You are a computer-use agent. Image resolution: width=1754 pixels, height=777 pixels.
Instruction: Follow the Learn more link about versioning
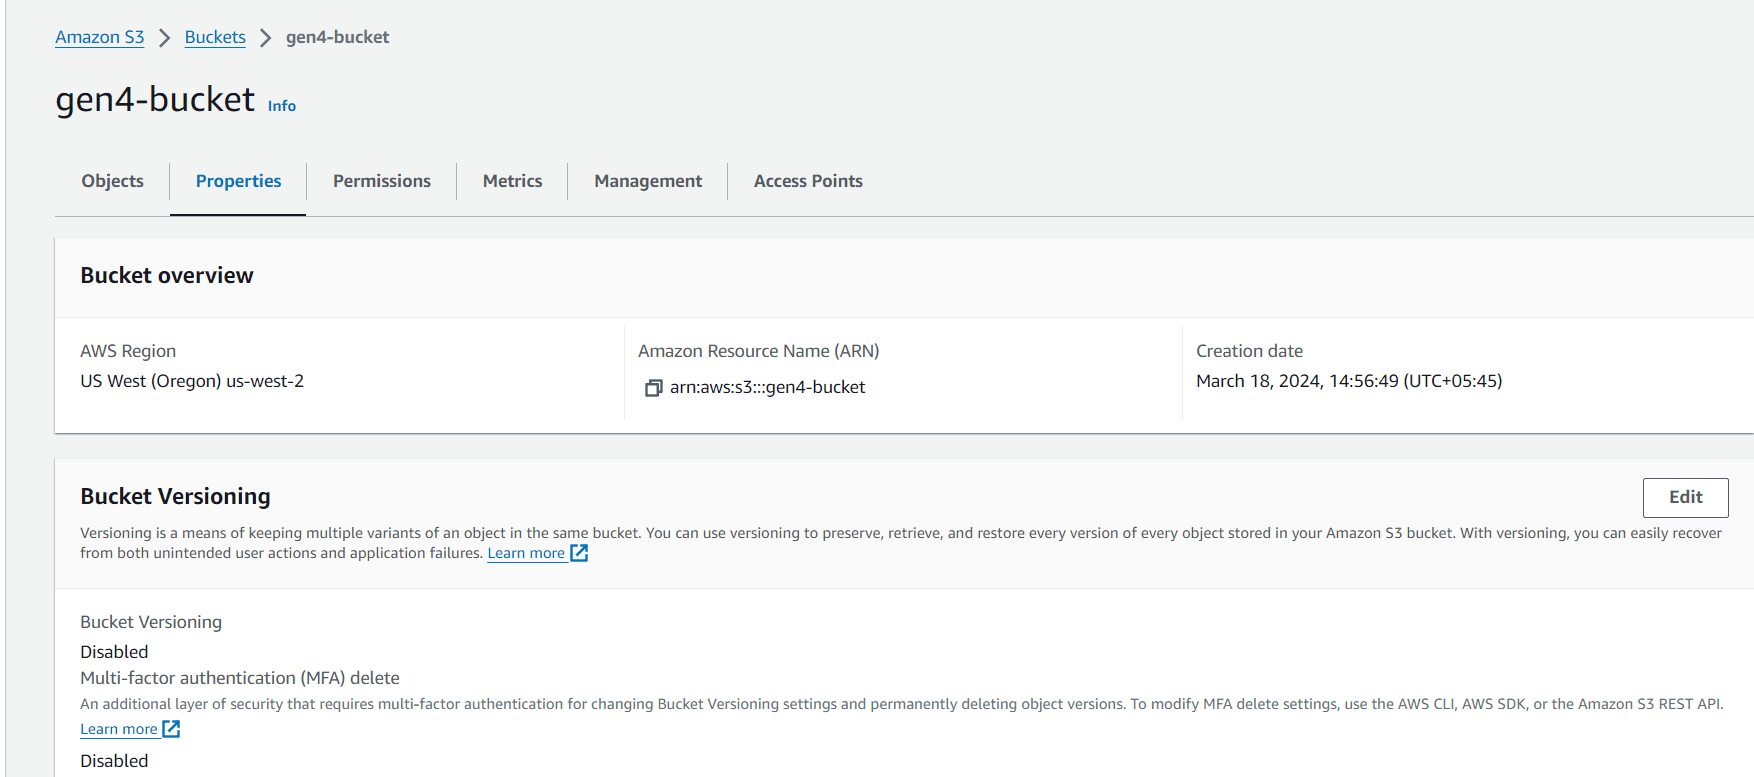point(526,553)
